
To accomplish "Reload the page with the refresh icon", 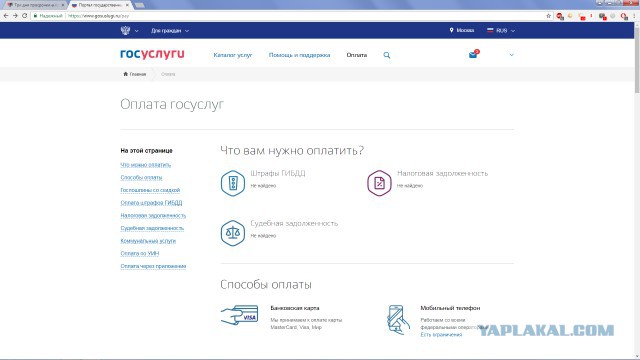I will (24, 16).
